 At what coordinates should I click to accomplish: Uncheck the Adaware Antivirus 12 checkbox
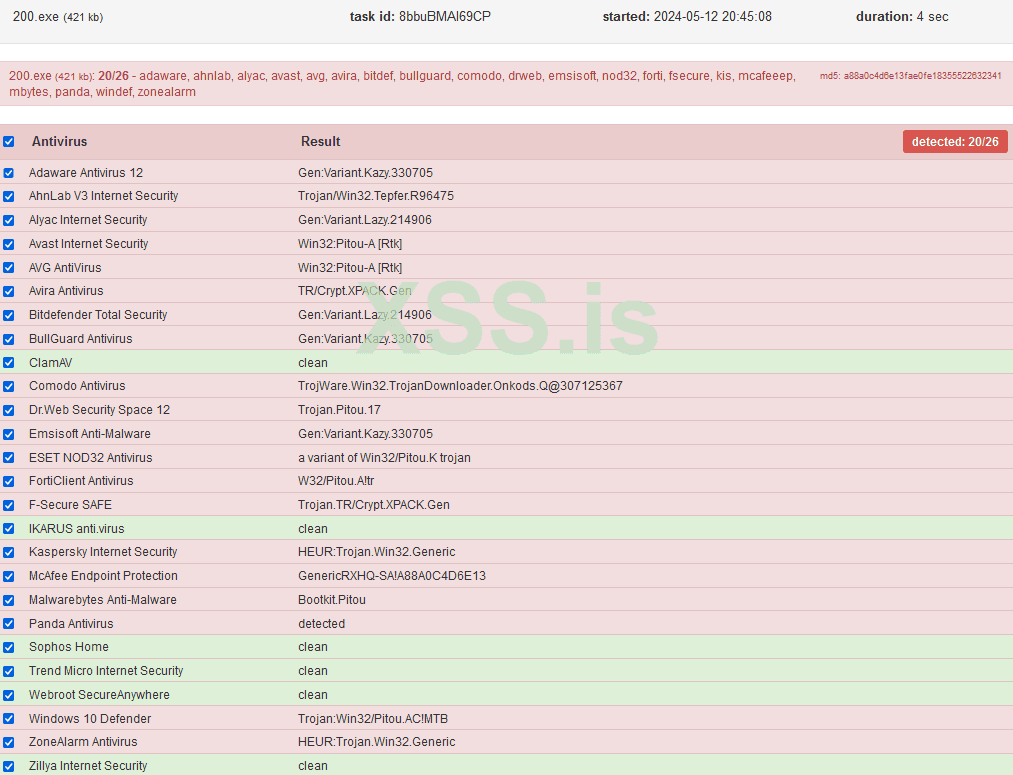pos(8,173)
